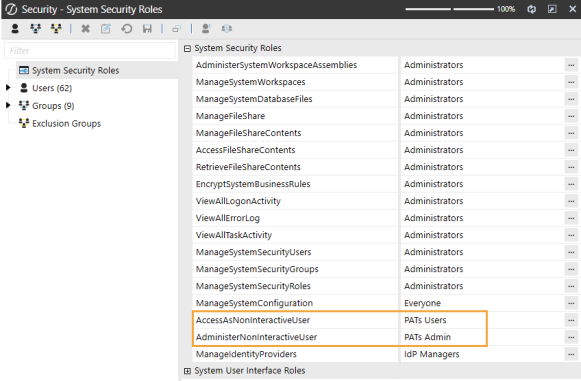Click Administrators value for ManageFileShare
Viewport: 581px width, 381px height.
tap(434, 116)
